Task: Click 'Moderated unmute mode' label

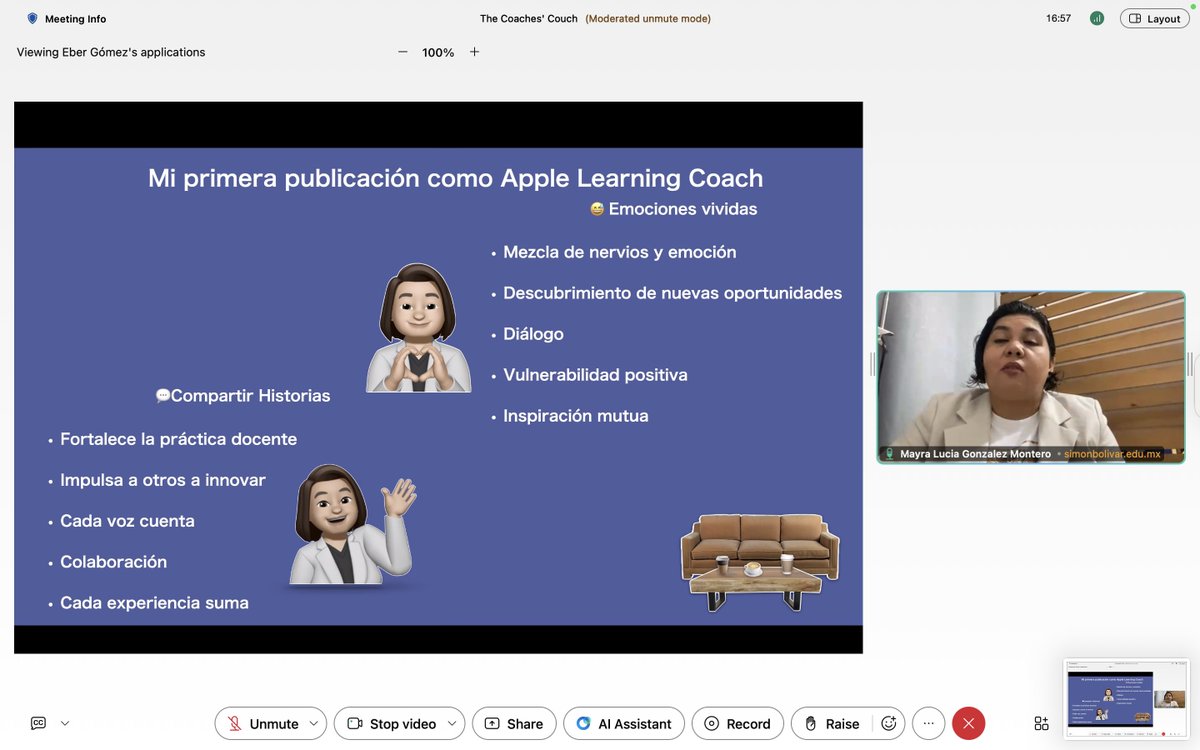Action: tap(648, 18)
